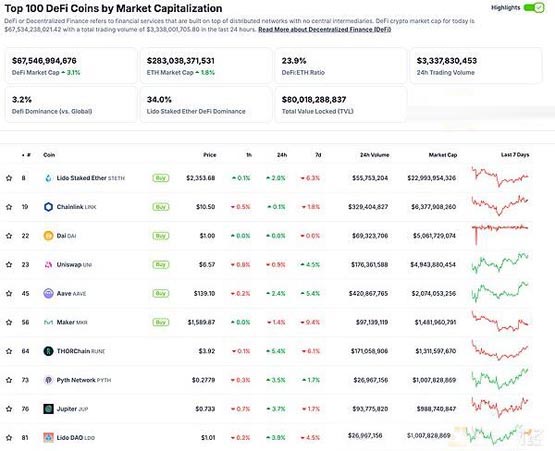Open the Maker coin name link
This screenshot has height=451, width=555.
point(72,322)
